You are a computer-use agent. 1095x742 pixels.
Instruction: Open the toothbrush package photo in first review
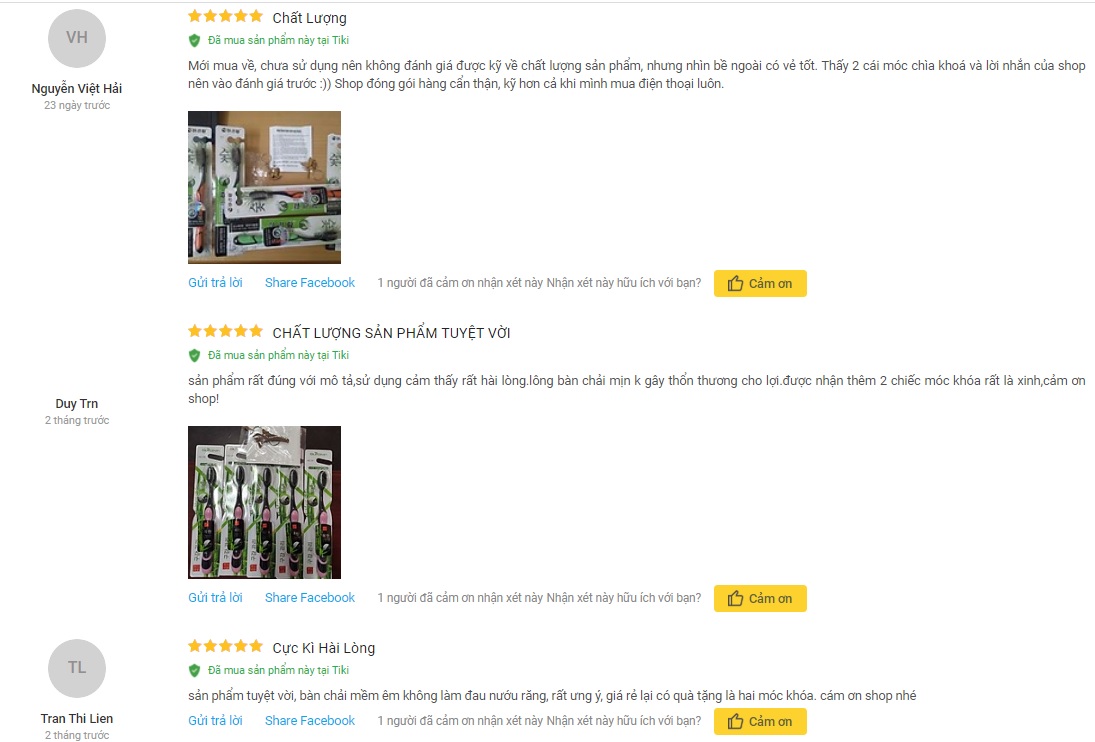click(x=265, y=187)
